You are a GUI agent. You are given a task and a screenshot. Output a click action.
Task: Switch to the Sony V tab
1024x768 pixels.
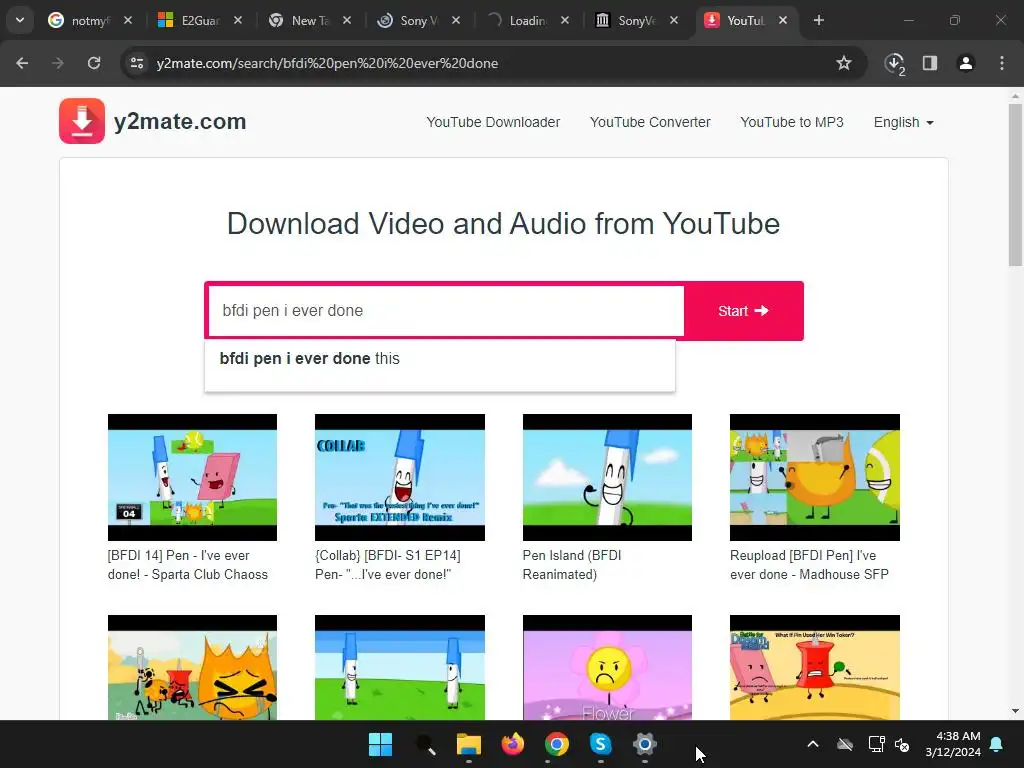[x=409, y=20]
